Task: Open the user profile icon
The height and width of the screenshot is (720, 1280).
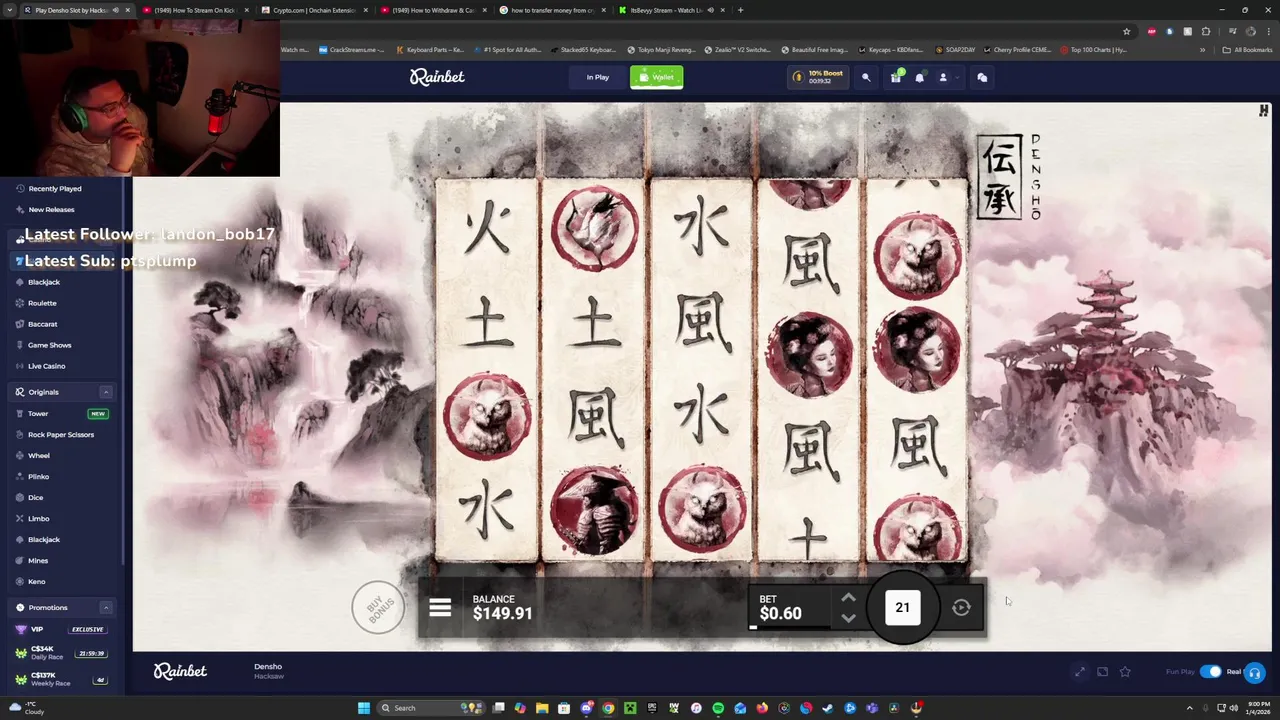Action: (x=942, y=77)
